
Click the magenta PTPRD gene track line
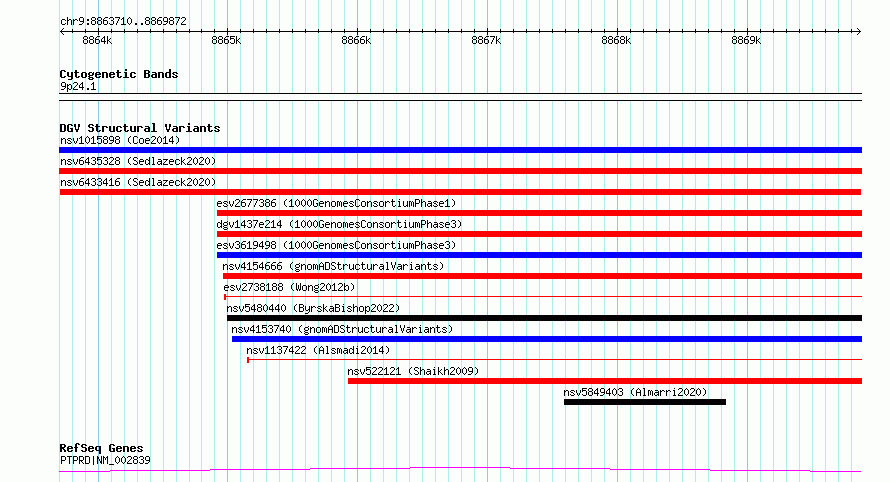pos(460,470)
